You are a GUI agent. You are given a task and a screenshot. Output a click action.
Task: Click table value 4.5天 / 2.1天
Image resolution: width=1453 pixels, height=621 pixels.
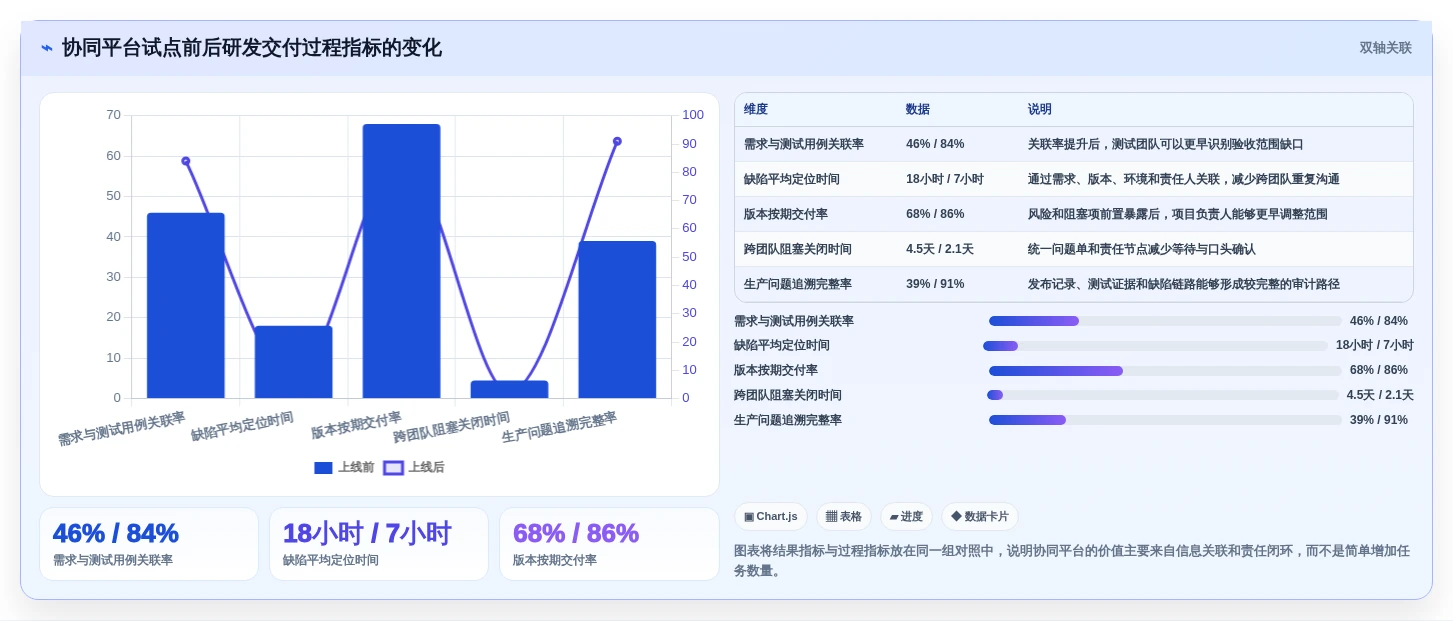coord(940,249)
